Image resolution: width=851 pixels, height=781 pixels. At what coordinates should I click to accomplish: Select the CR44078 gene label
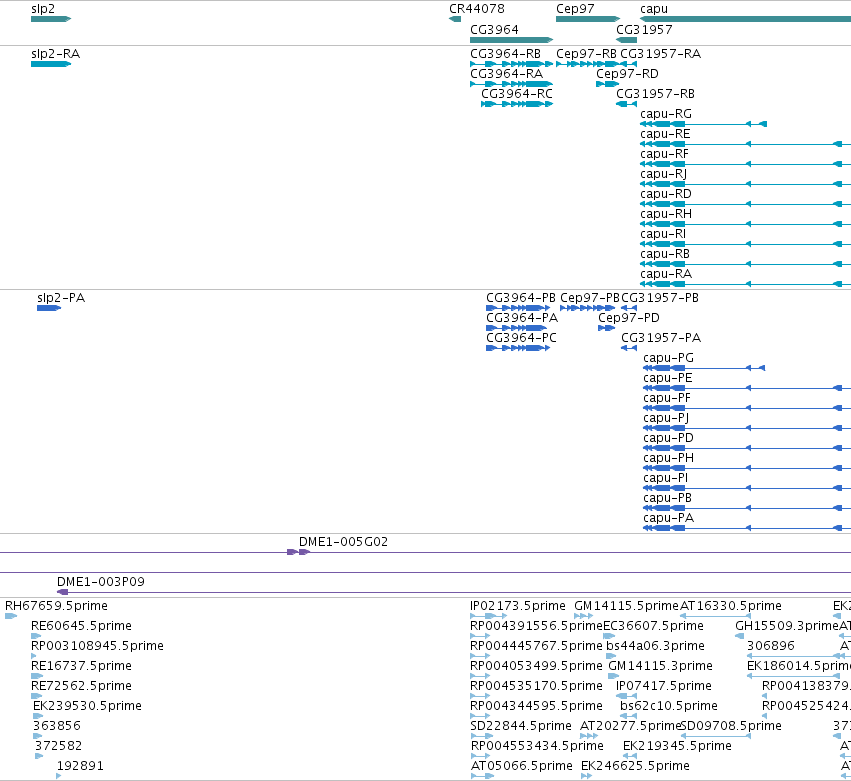(x=477, y=9)
